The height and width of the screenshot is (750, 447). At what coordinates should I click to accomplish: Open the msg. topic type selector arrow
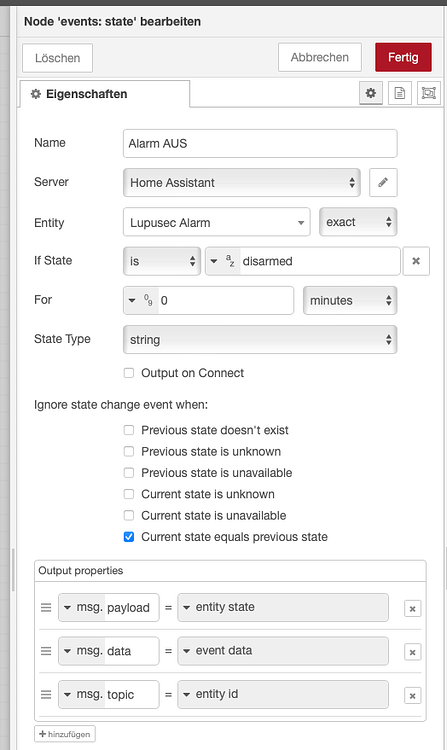[x=67, y=695]
